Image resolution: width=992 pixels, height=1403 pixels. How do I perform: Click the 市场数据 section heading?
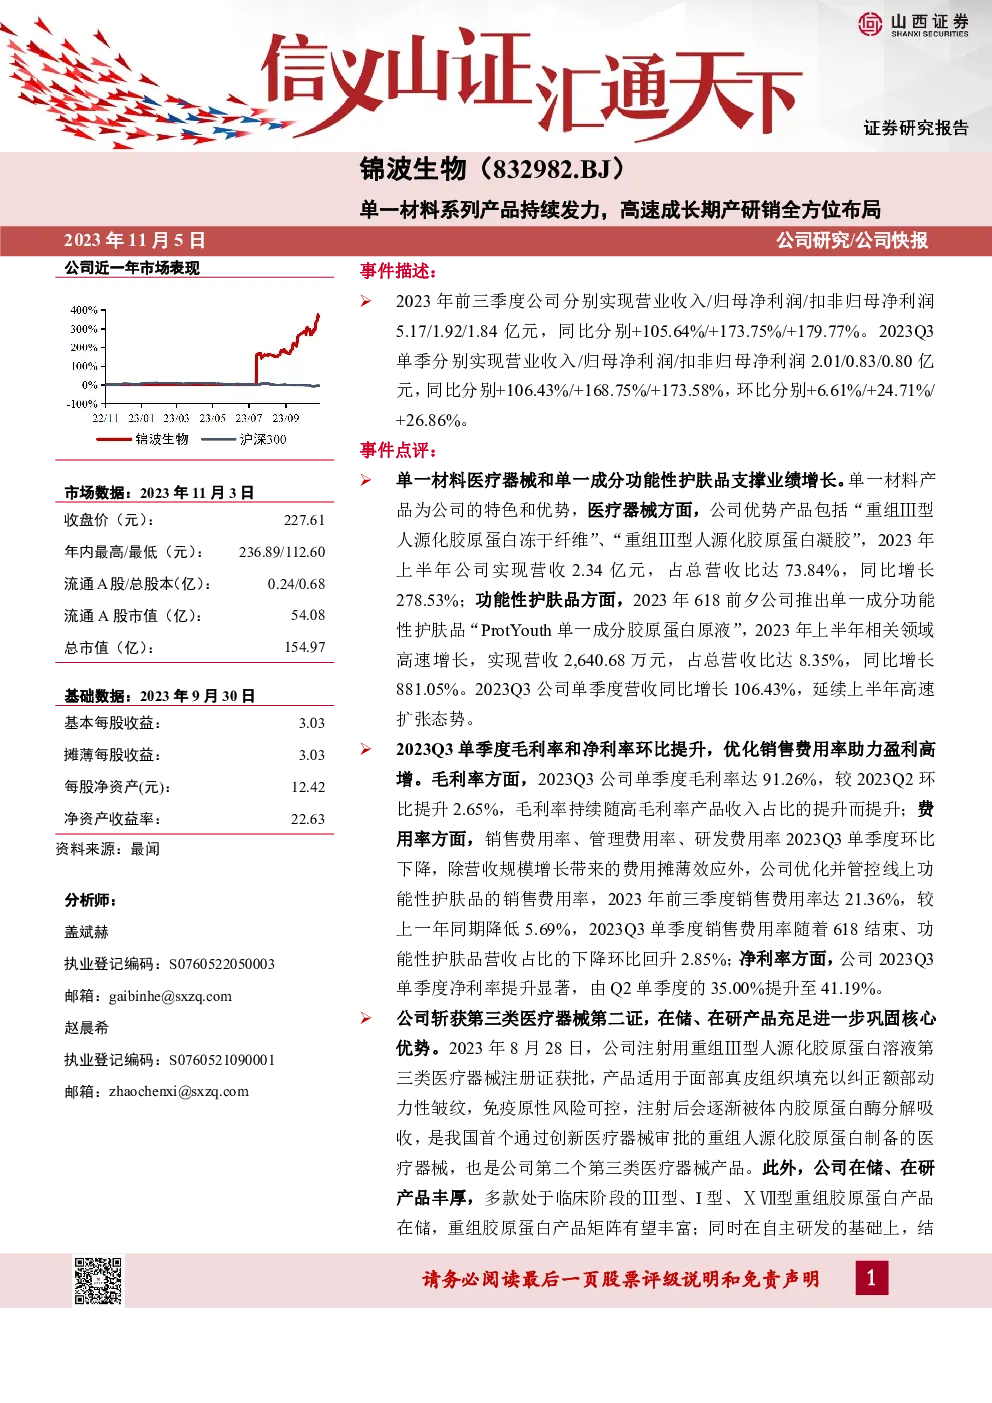click(159, 492)
